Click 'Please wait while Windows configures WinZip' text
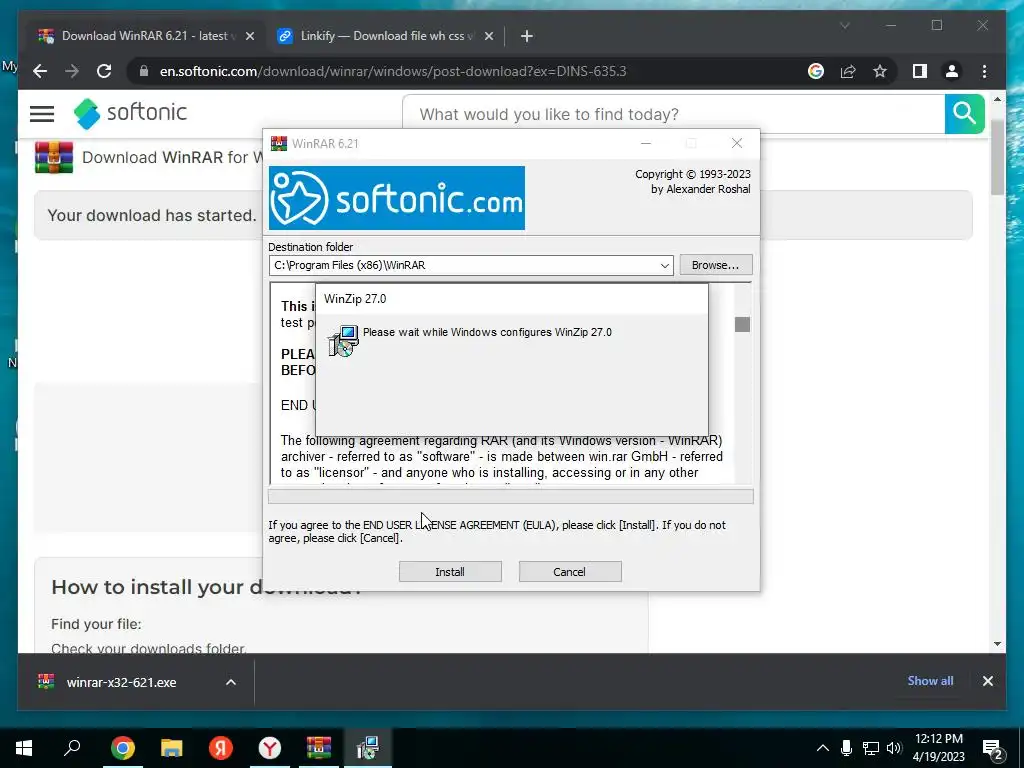The image size is (1024, 768). (x=487, y=332)
